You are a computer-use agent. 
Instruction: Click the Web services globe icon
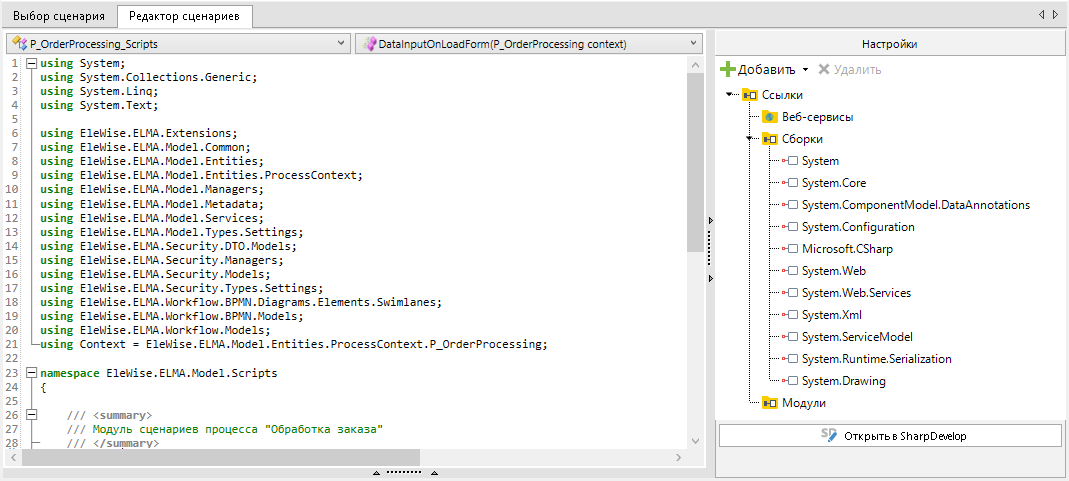(770, 117)
